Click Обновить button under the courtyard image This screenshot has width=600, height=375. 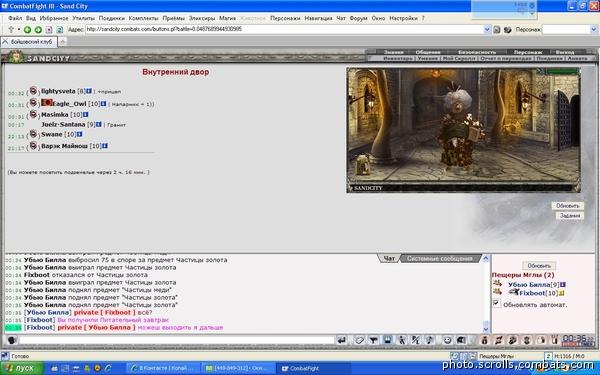pyautogui.click(x=567, y=206)
